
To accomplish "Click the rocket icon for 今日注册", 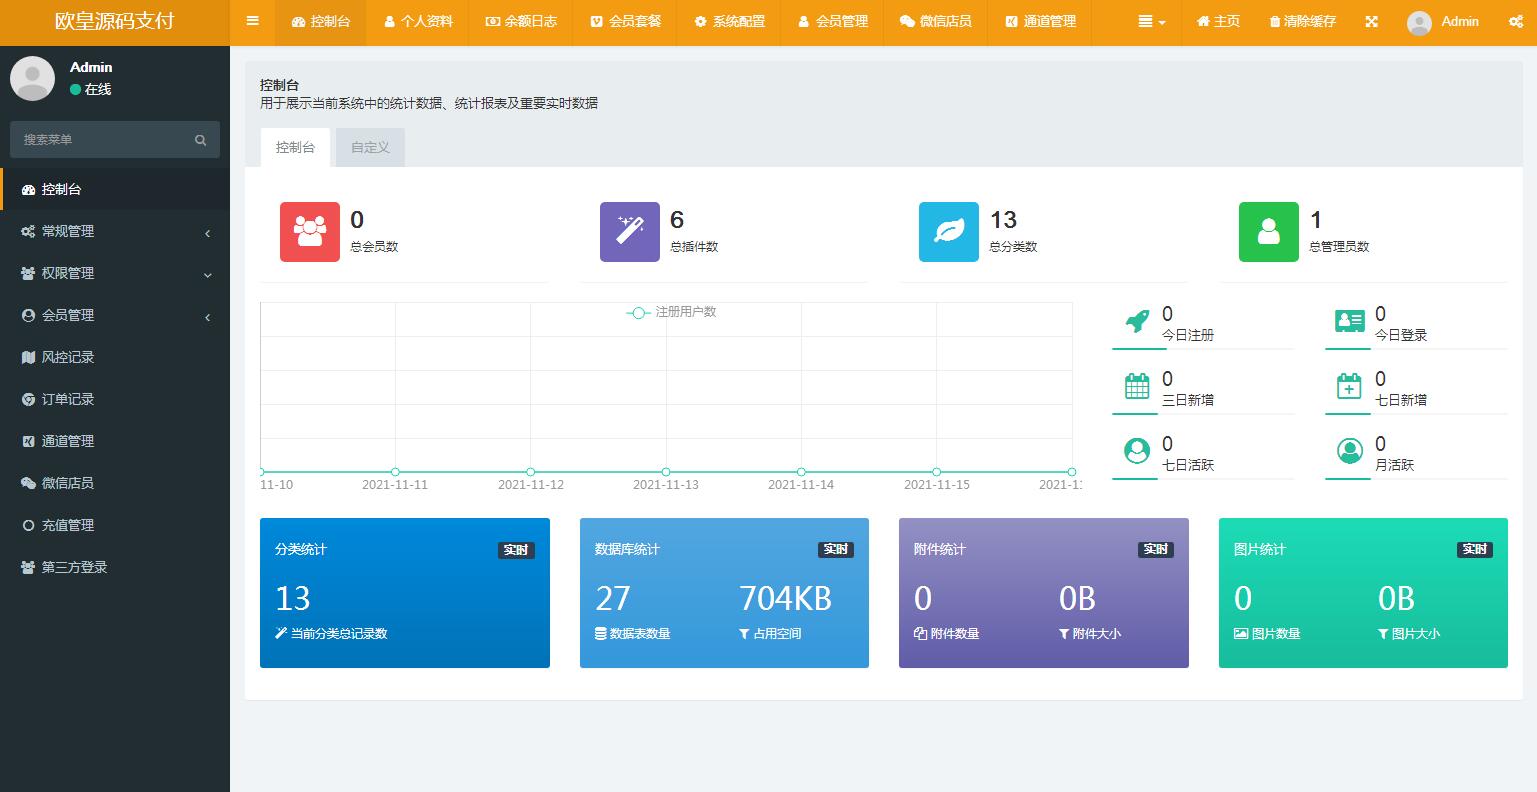I will point(1137,322).
